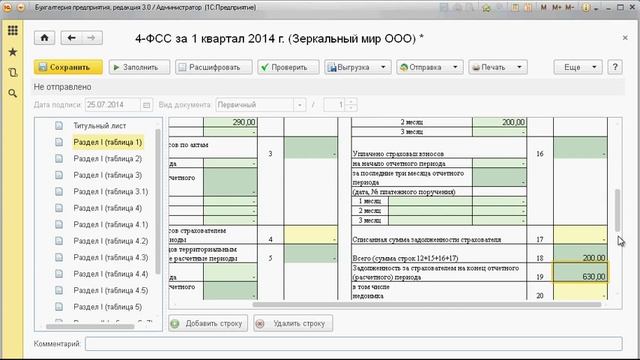Viewport: 640px width, 360px height.
Task: Select Раздел I (таблица 4.2)
Action: 111,241
